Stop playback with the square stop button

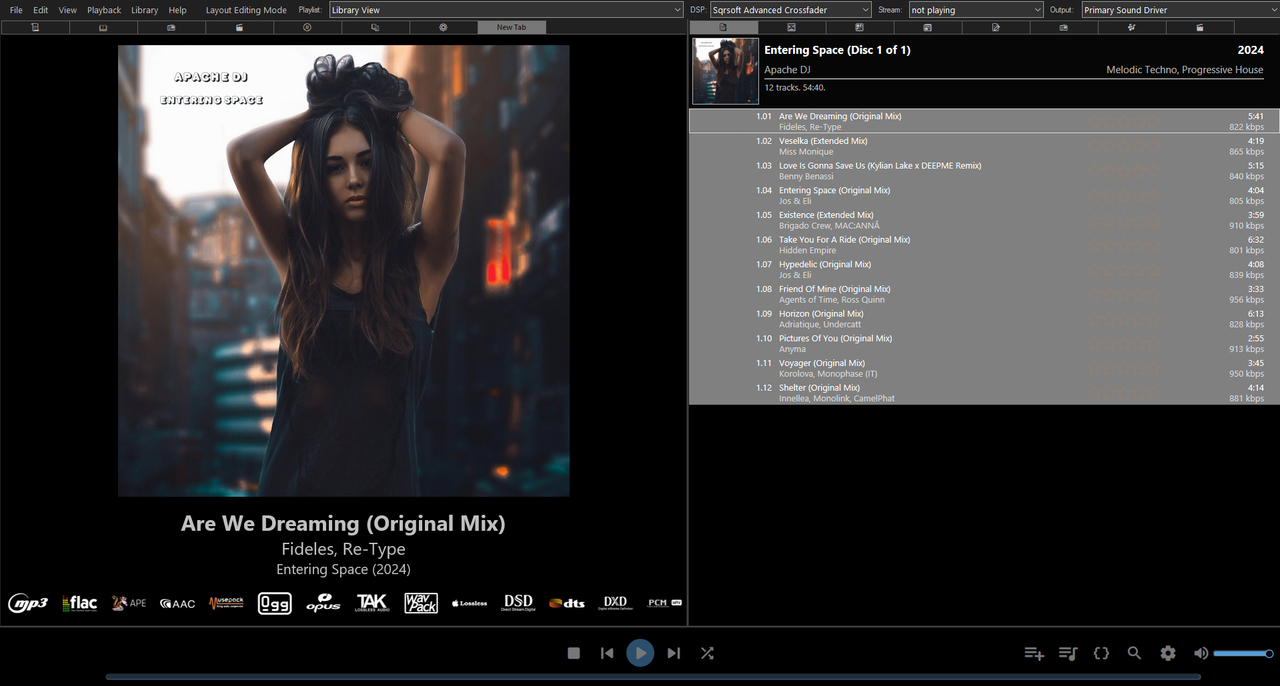[574, 653]
